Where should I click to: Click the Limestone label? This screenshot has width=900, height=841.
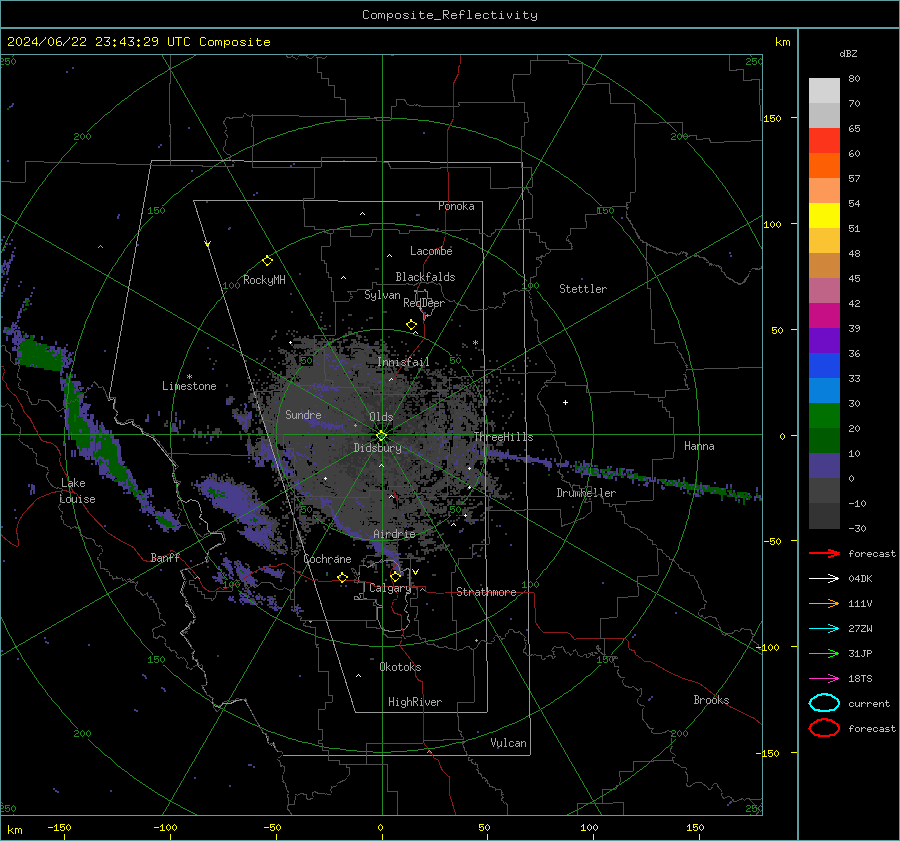189,386
